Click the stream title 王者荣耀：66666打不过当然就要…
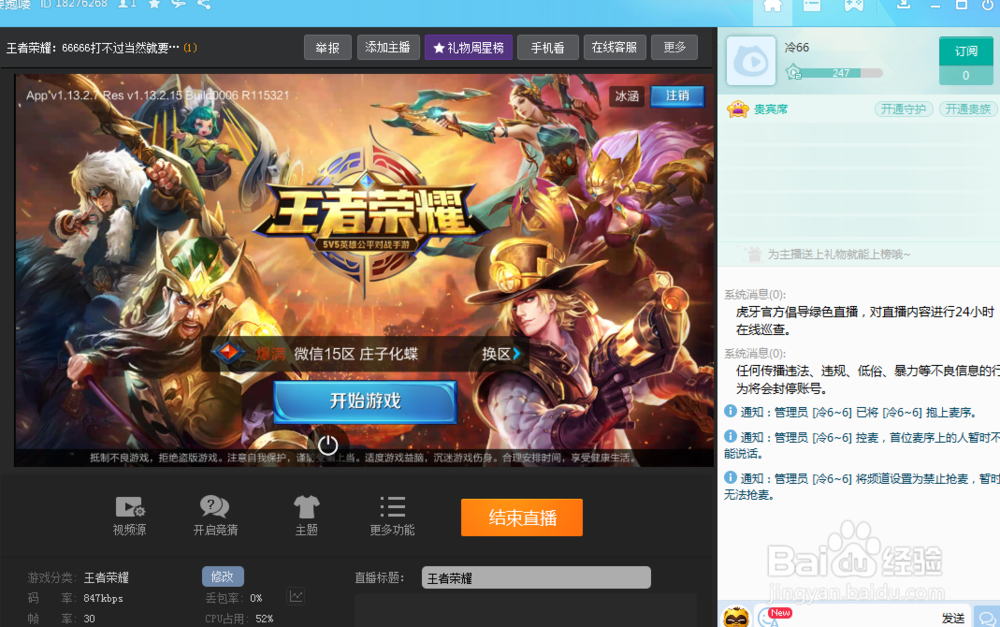The width and height of the screenshot is (1000, 627). (x=92, y=48)
